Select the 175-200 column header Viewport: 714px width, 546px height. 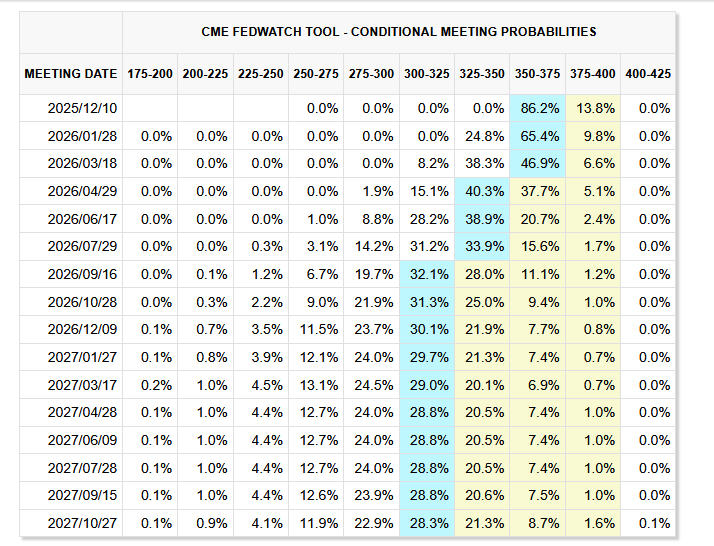point(151,74)
